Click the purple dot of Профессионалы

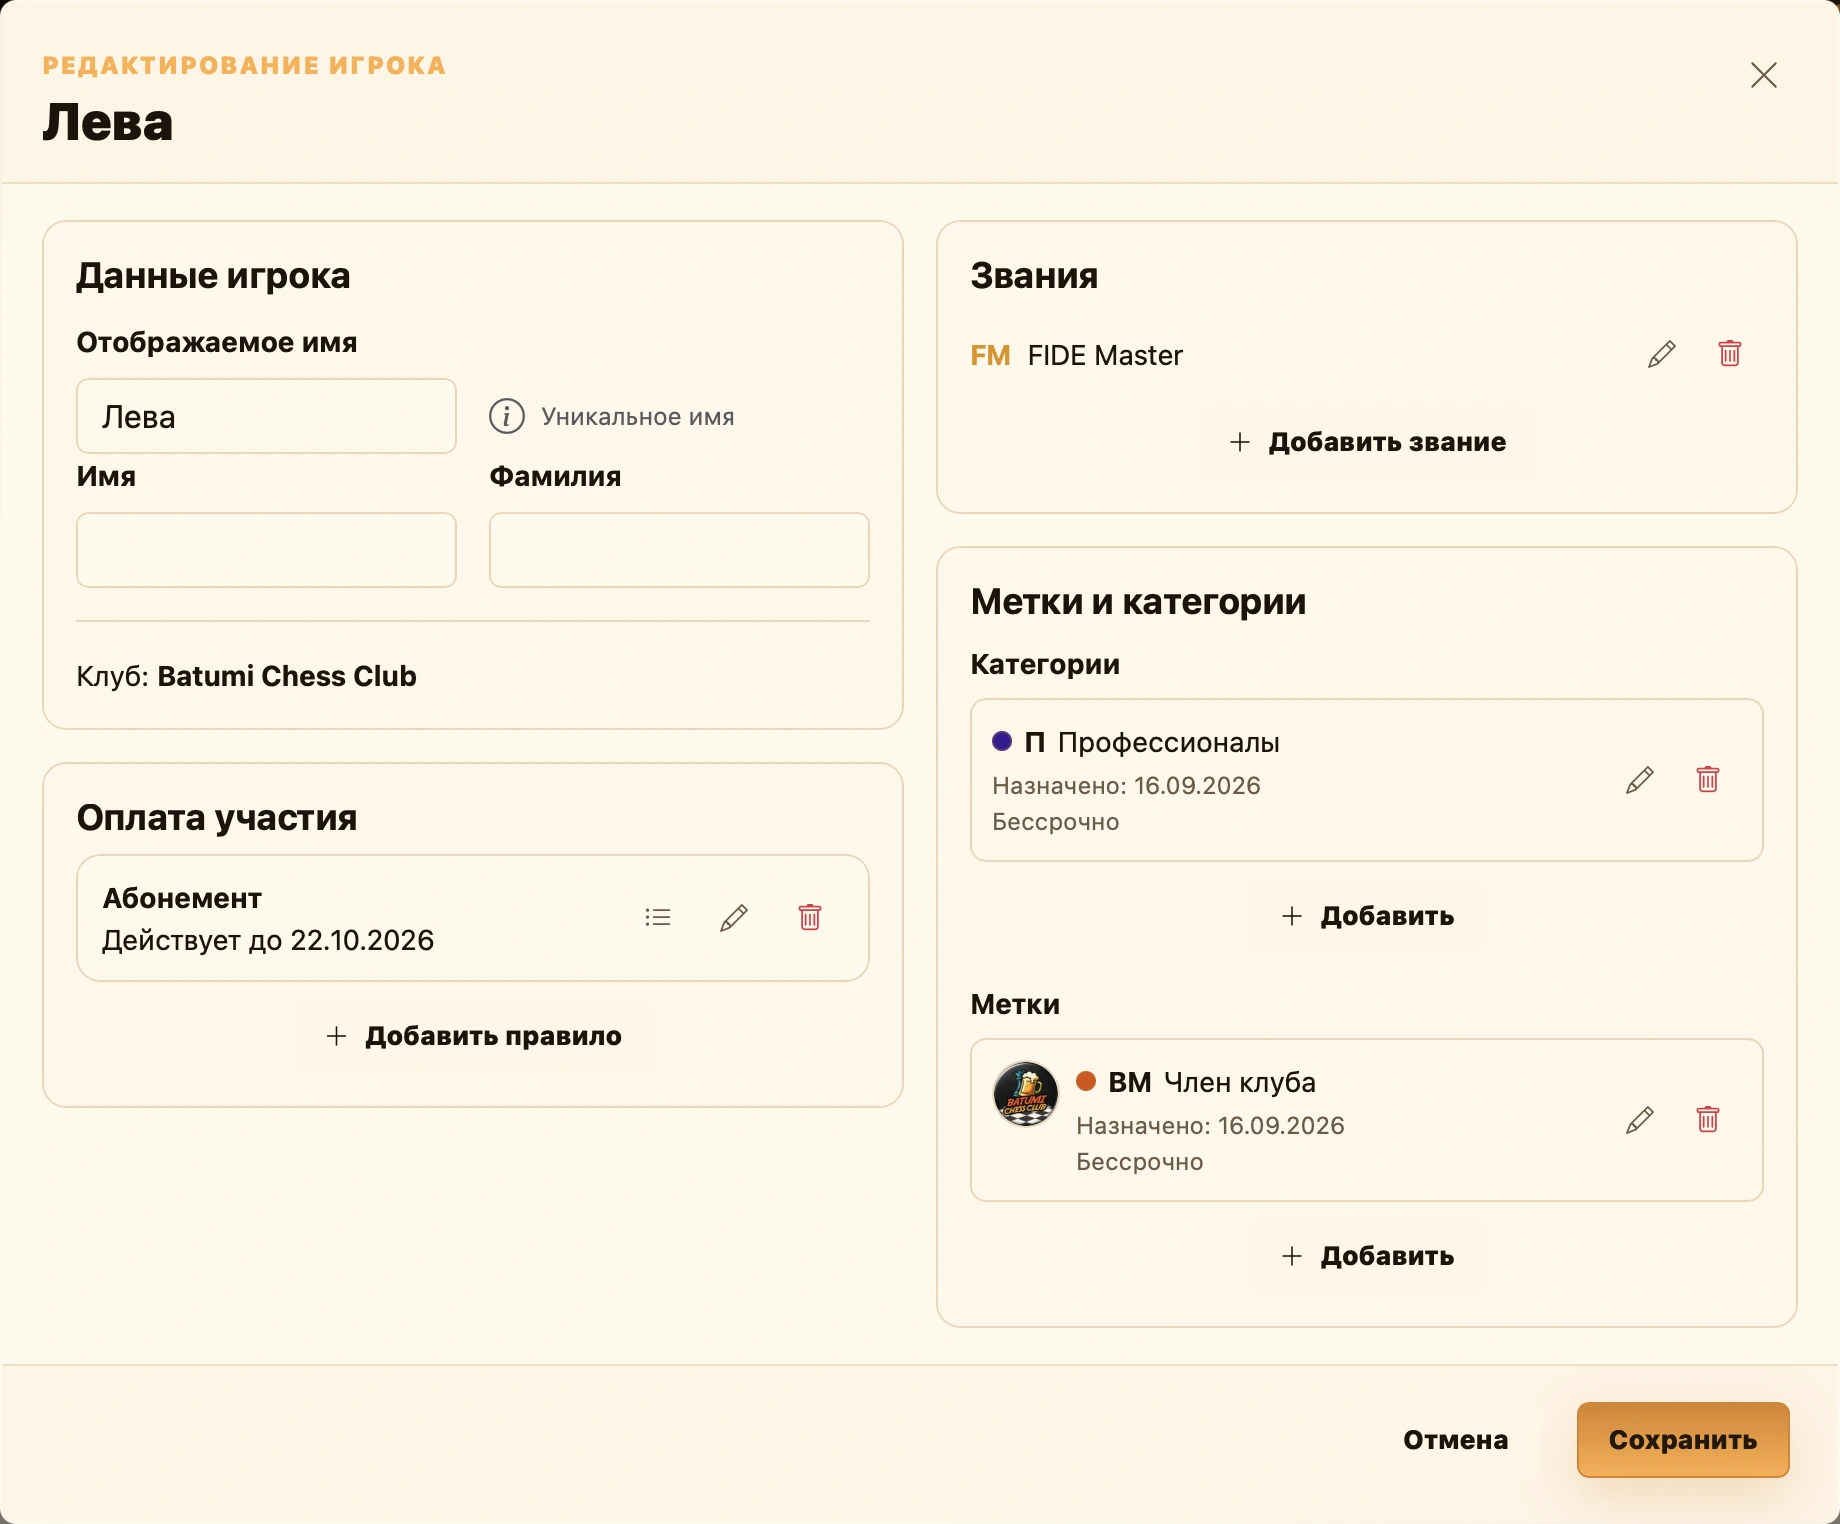coord(1001,741)
